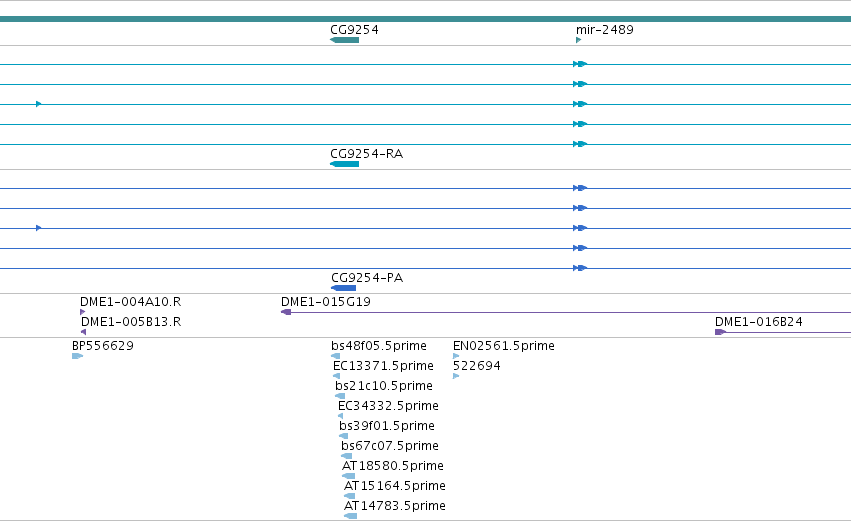Select the arrow glyph under bs39f01.5prime
The height and width of the screenshot is (521, 851).
[x=344, y=436]
